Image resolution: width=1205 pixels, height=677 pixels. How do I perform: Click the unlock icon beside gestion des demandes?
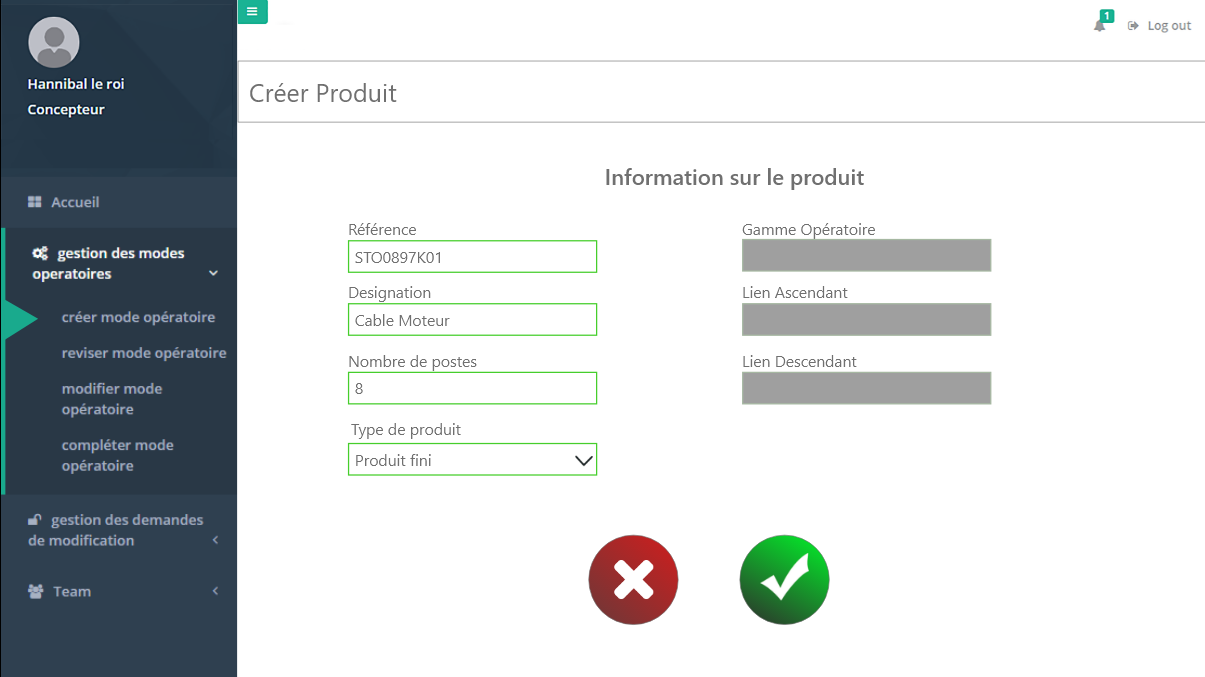click(35, 520)
